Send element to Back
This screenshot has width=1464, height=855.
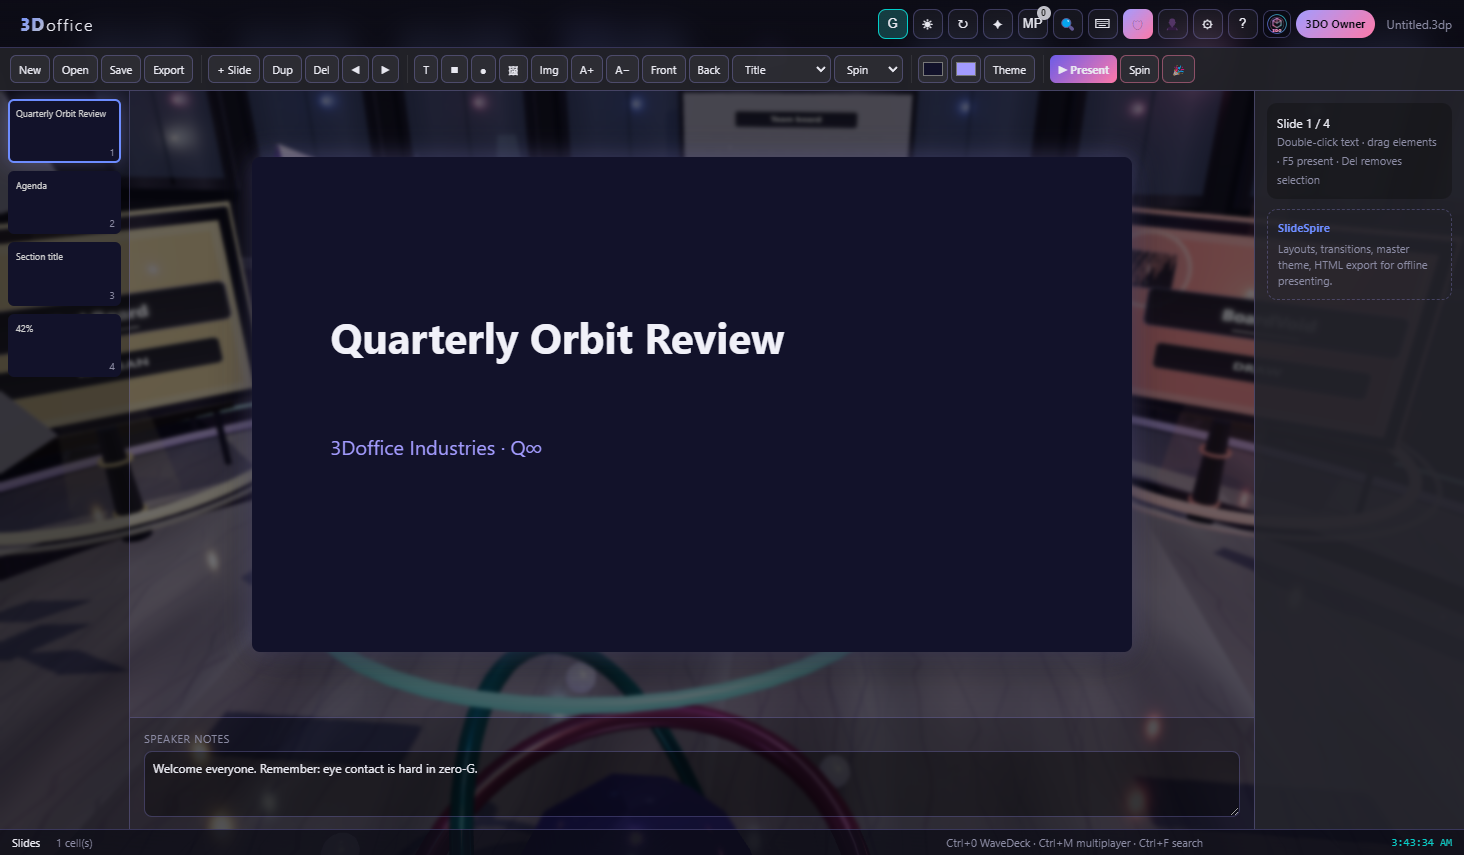tap(709, 70)
